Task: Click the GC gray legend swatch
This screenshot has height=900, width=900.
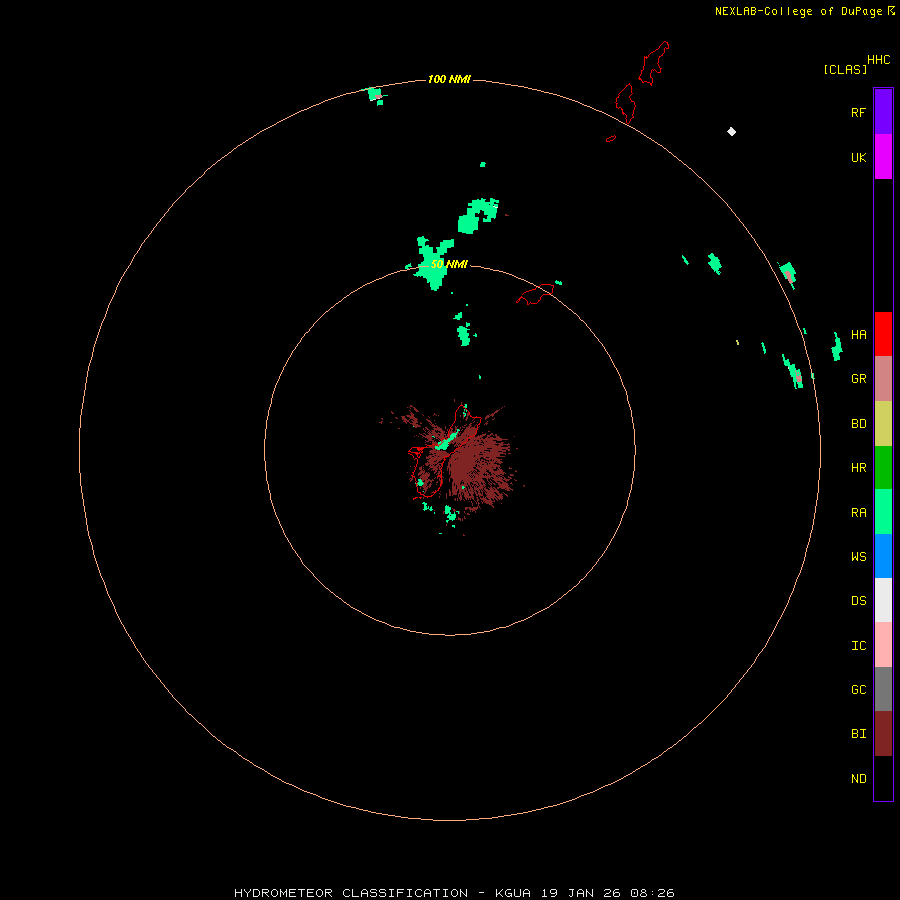Action: coord(883,689)
